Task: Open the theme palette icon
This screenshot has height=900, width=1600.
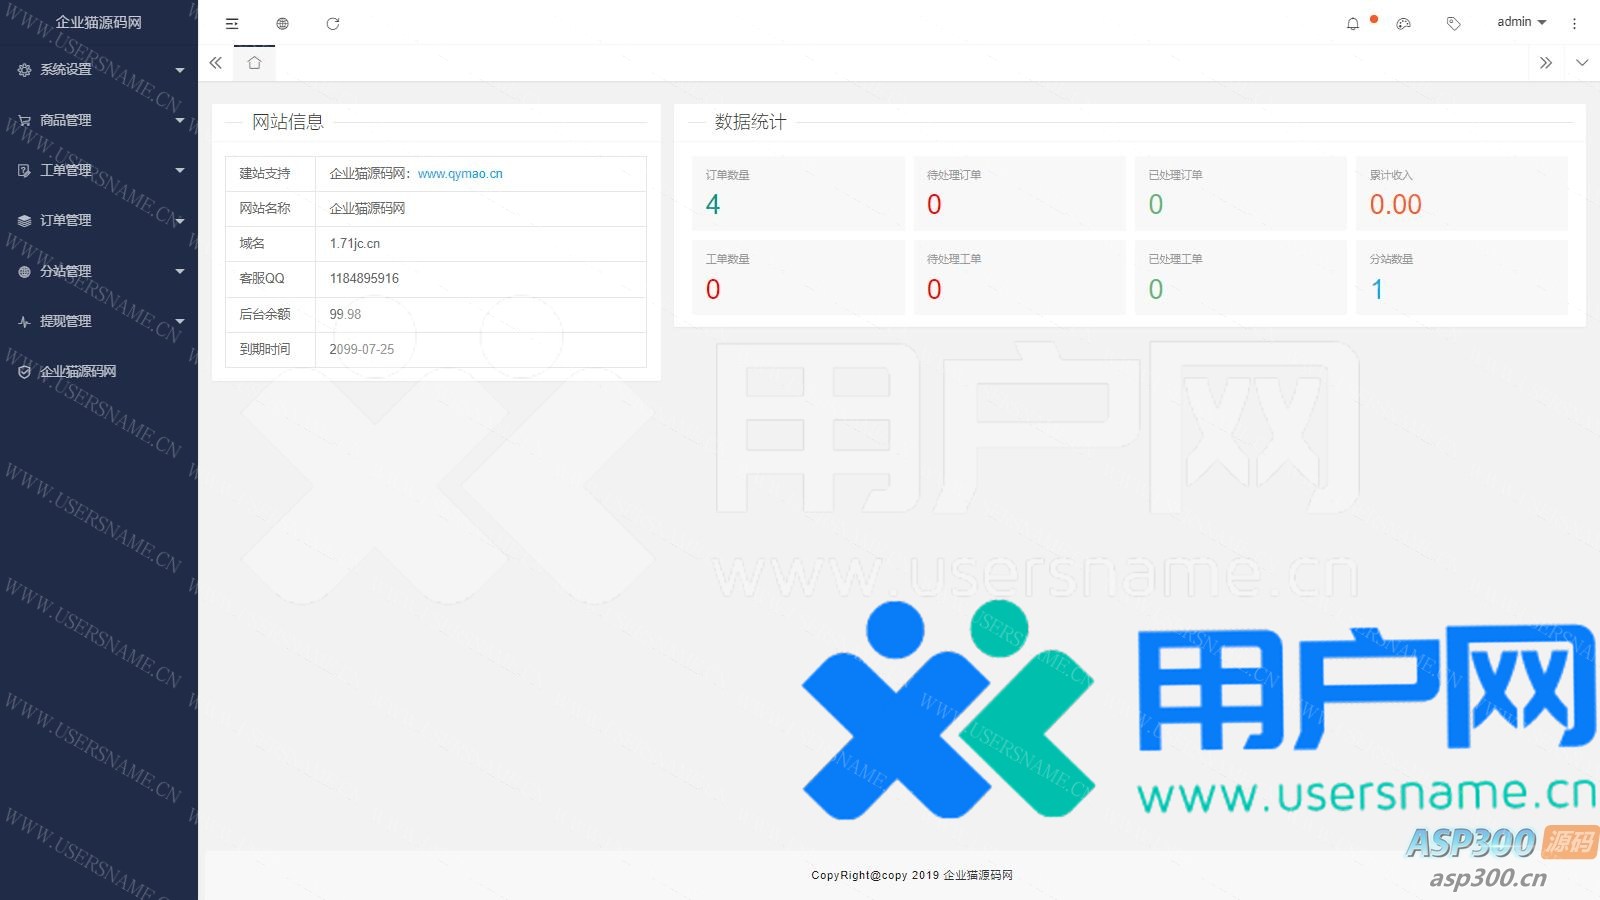Action: (1403, 23)
